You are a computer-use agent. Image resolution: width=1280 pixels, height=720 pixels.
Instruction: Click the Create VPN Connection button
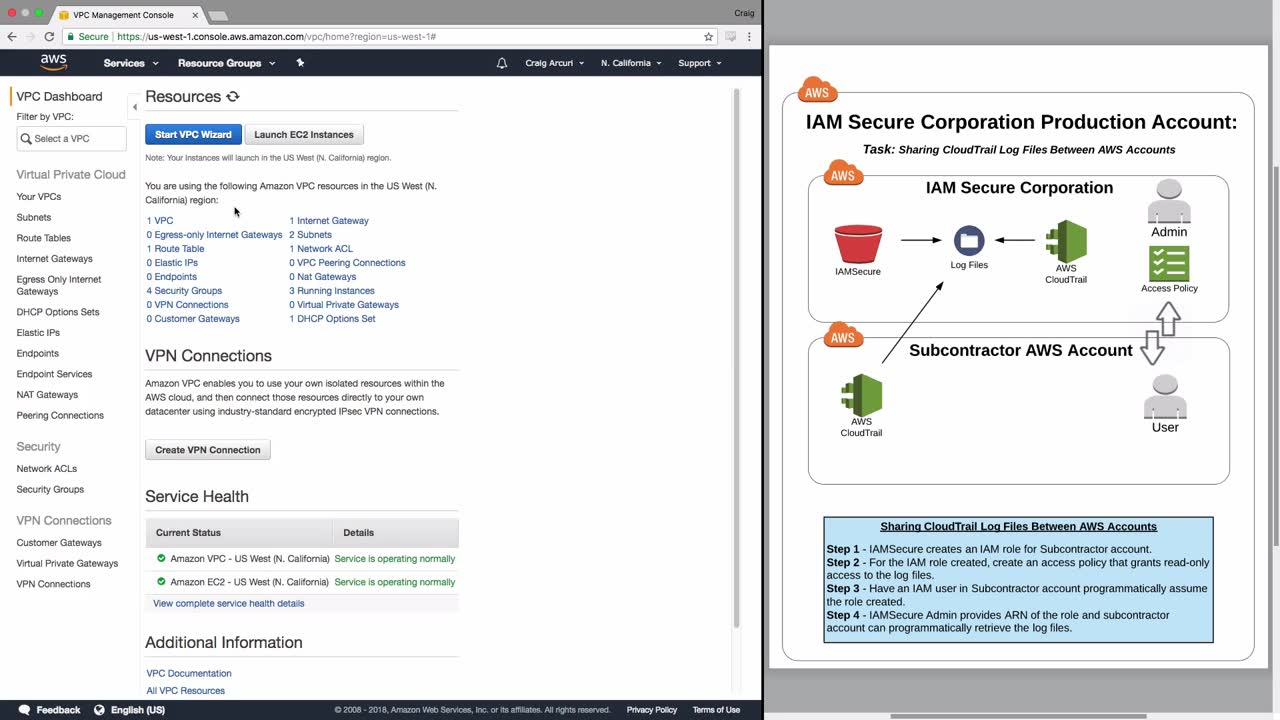click(208, 450)
